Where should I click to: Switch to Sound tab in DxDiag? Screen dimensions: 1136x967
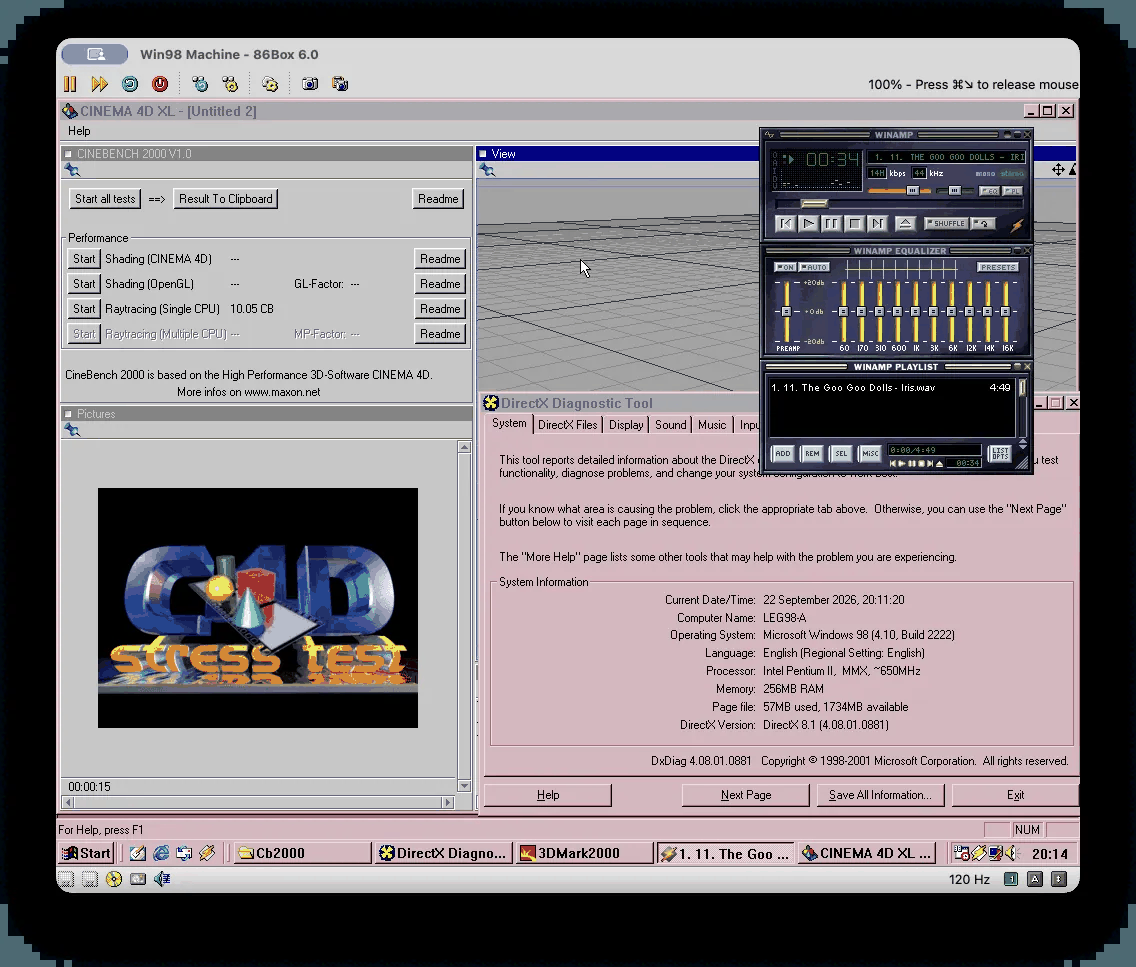(671, 424)
